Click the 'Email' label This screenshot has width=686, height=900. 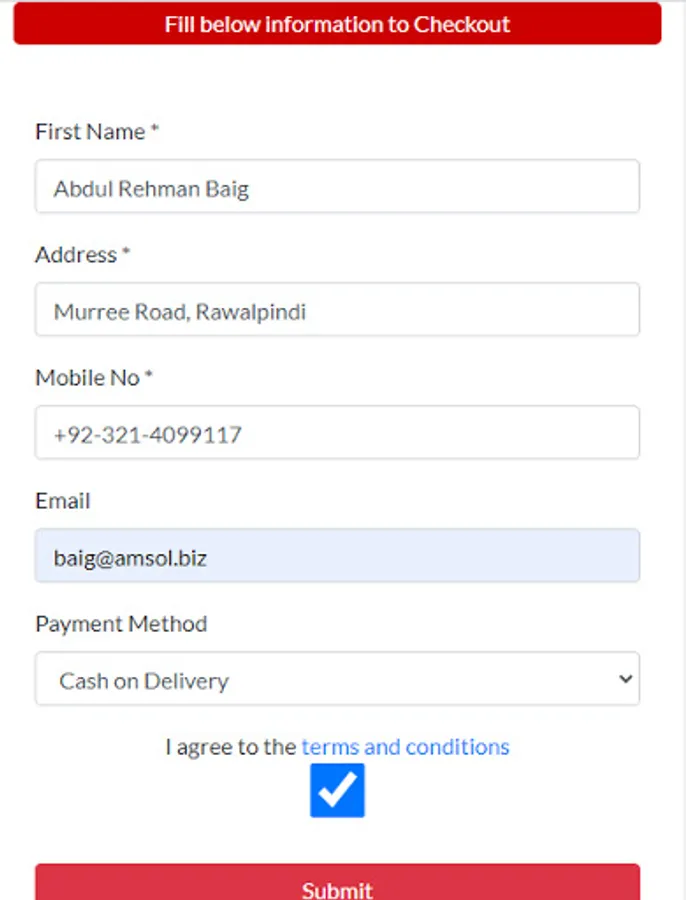click(63, 501)
